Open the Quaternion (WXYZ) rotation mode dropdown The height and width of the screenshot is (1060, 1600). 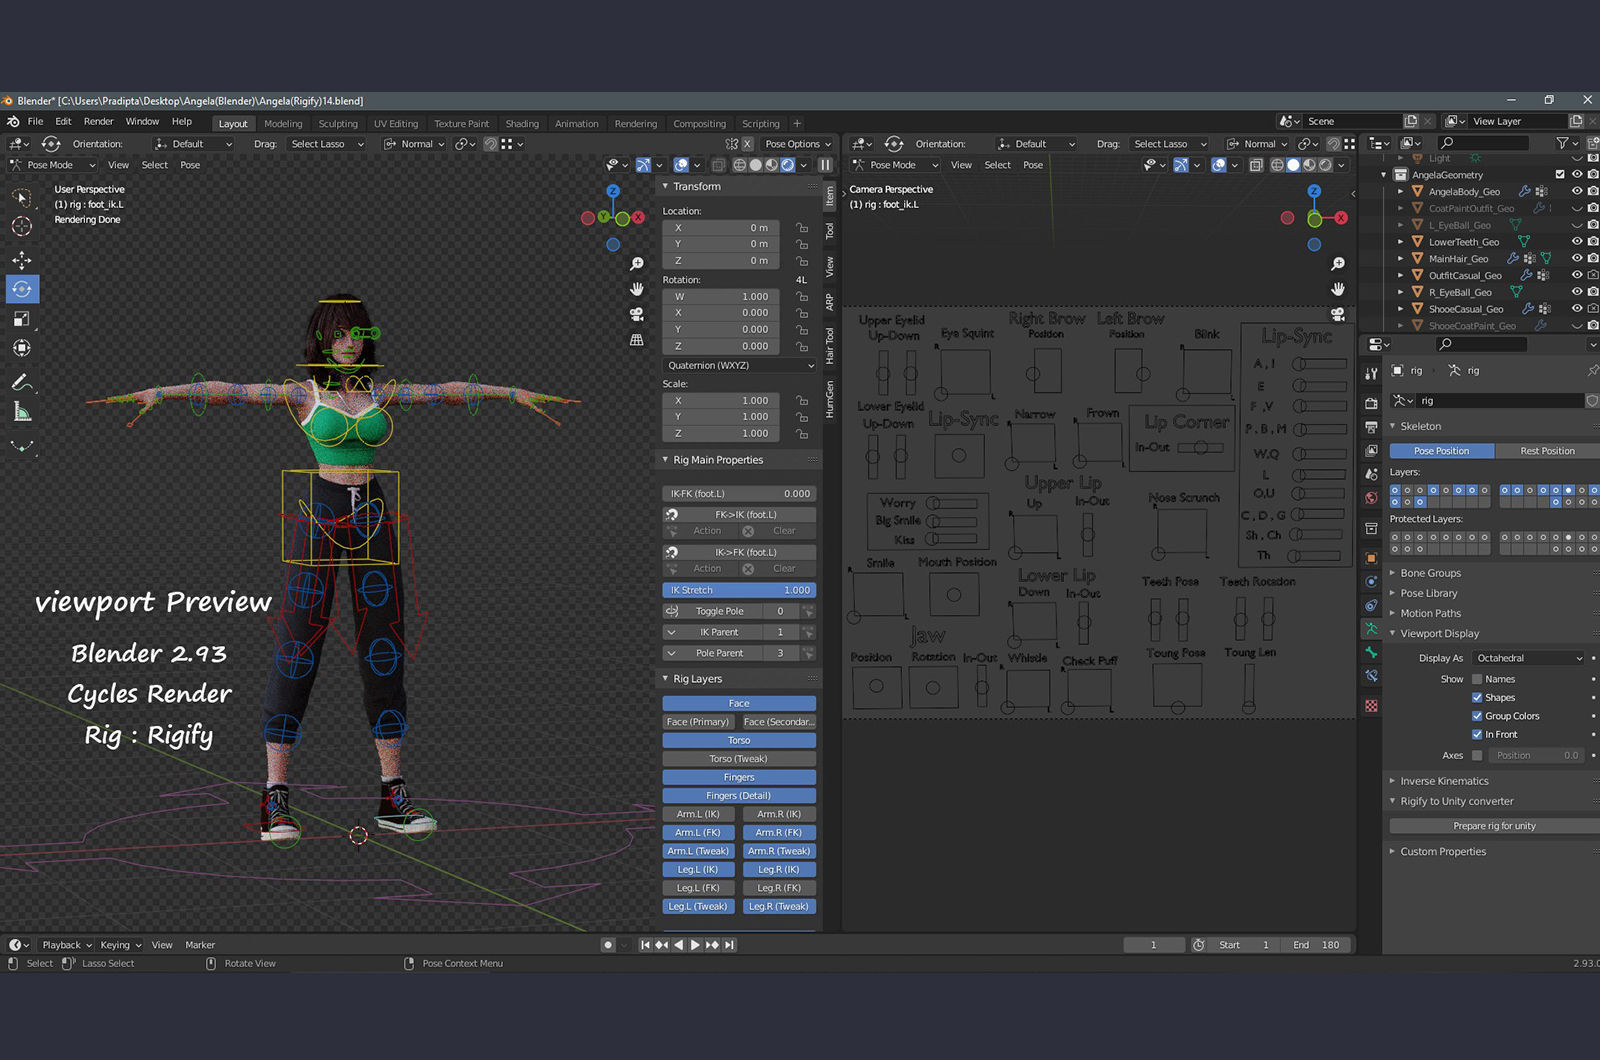point(739,365)
